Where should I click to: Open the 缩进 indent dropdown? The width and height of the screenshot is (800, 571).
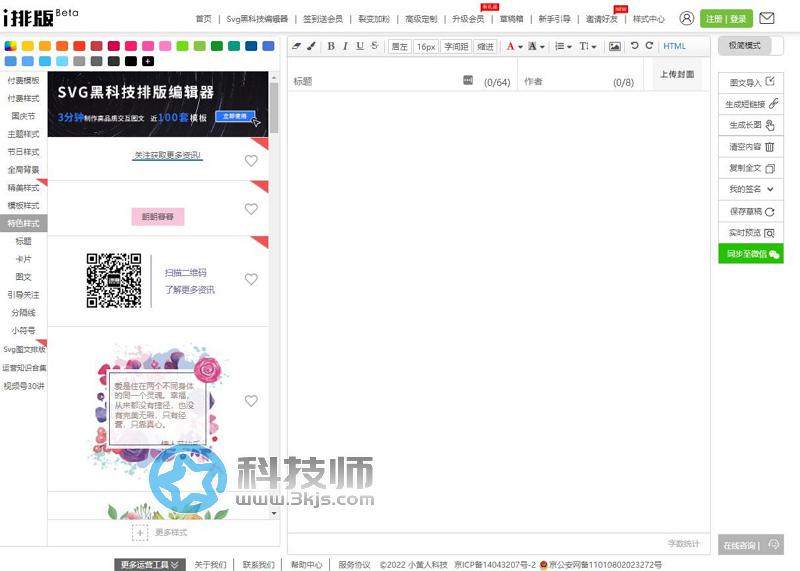point(485,46)
